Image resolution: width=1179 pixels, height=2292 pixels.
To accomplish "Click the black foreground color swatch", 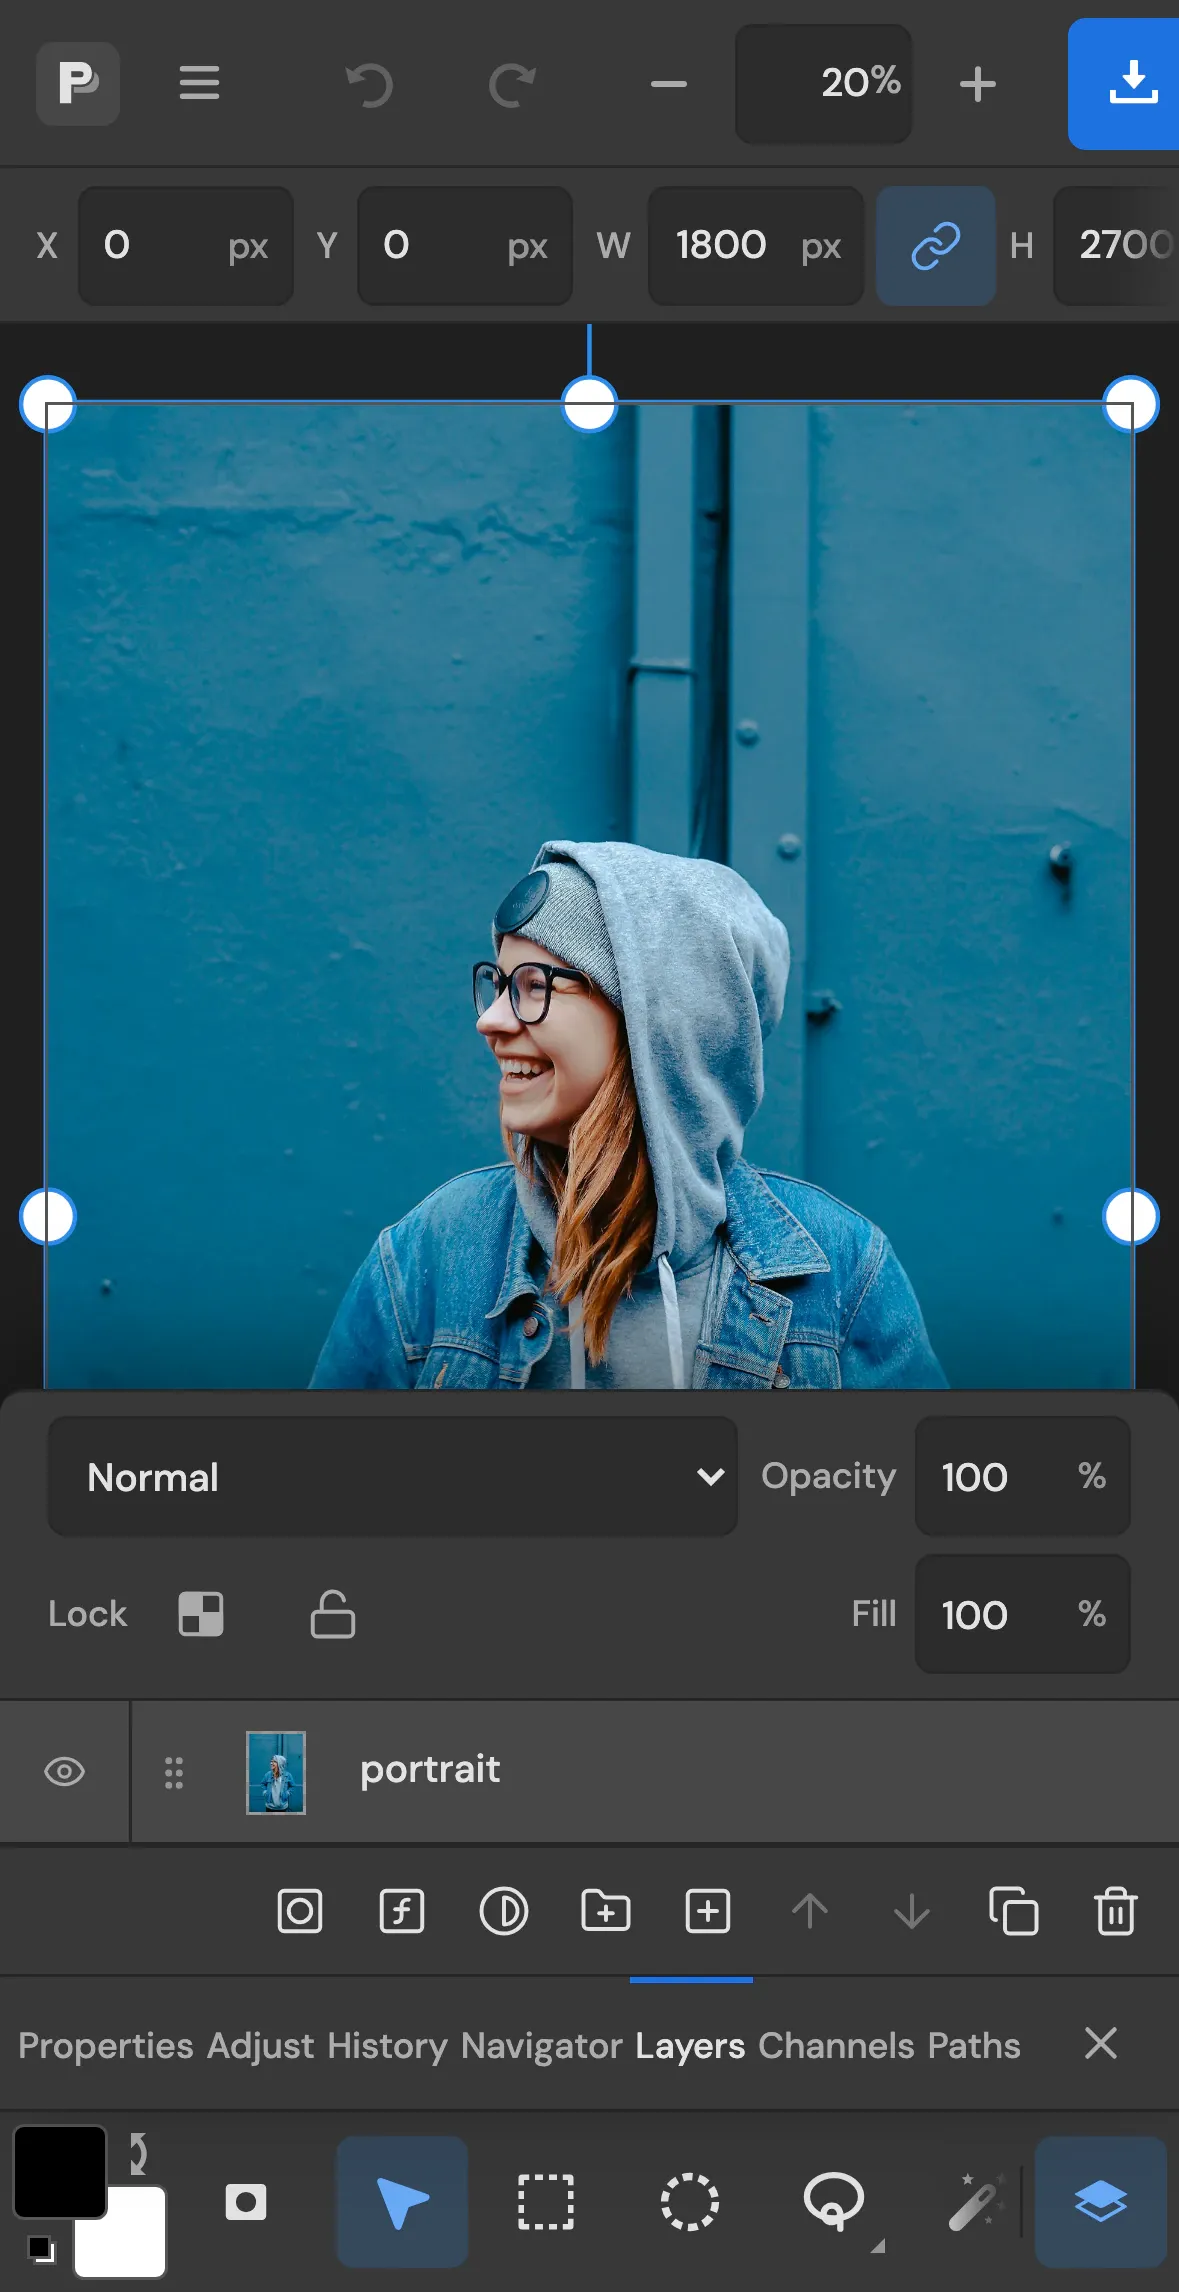I will (x=60, y=2172).
